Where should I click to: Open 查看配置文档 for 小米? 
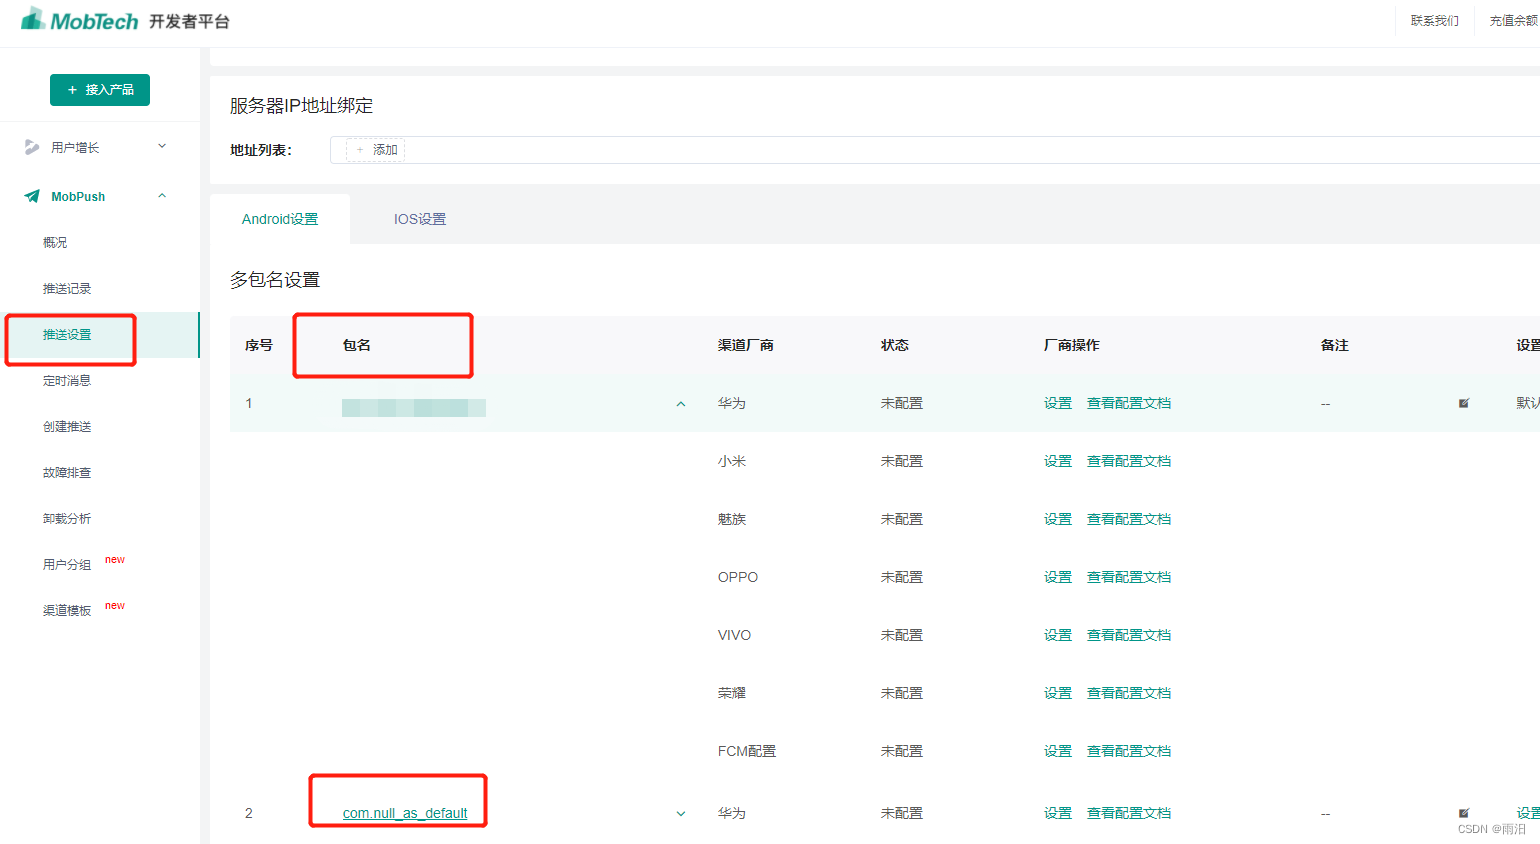pyautogui.click(x=1129, y=461)
